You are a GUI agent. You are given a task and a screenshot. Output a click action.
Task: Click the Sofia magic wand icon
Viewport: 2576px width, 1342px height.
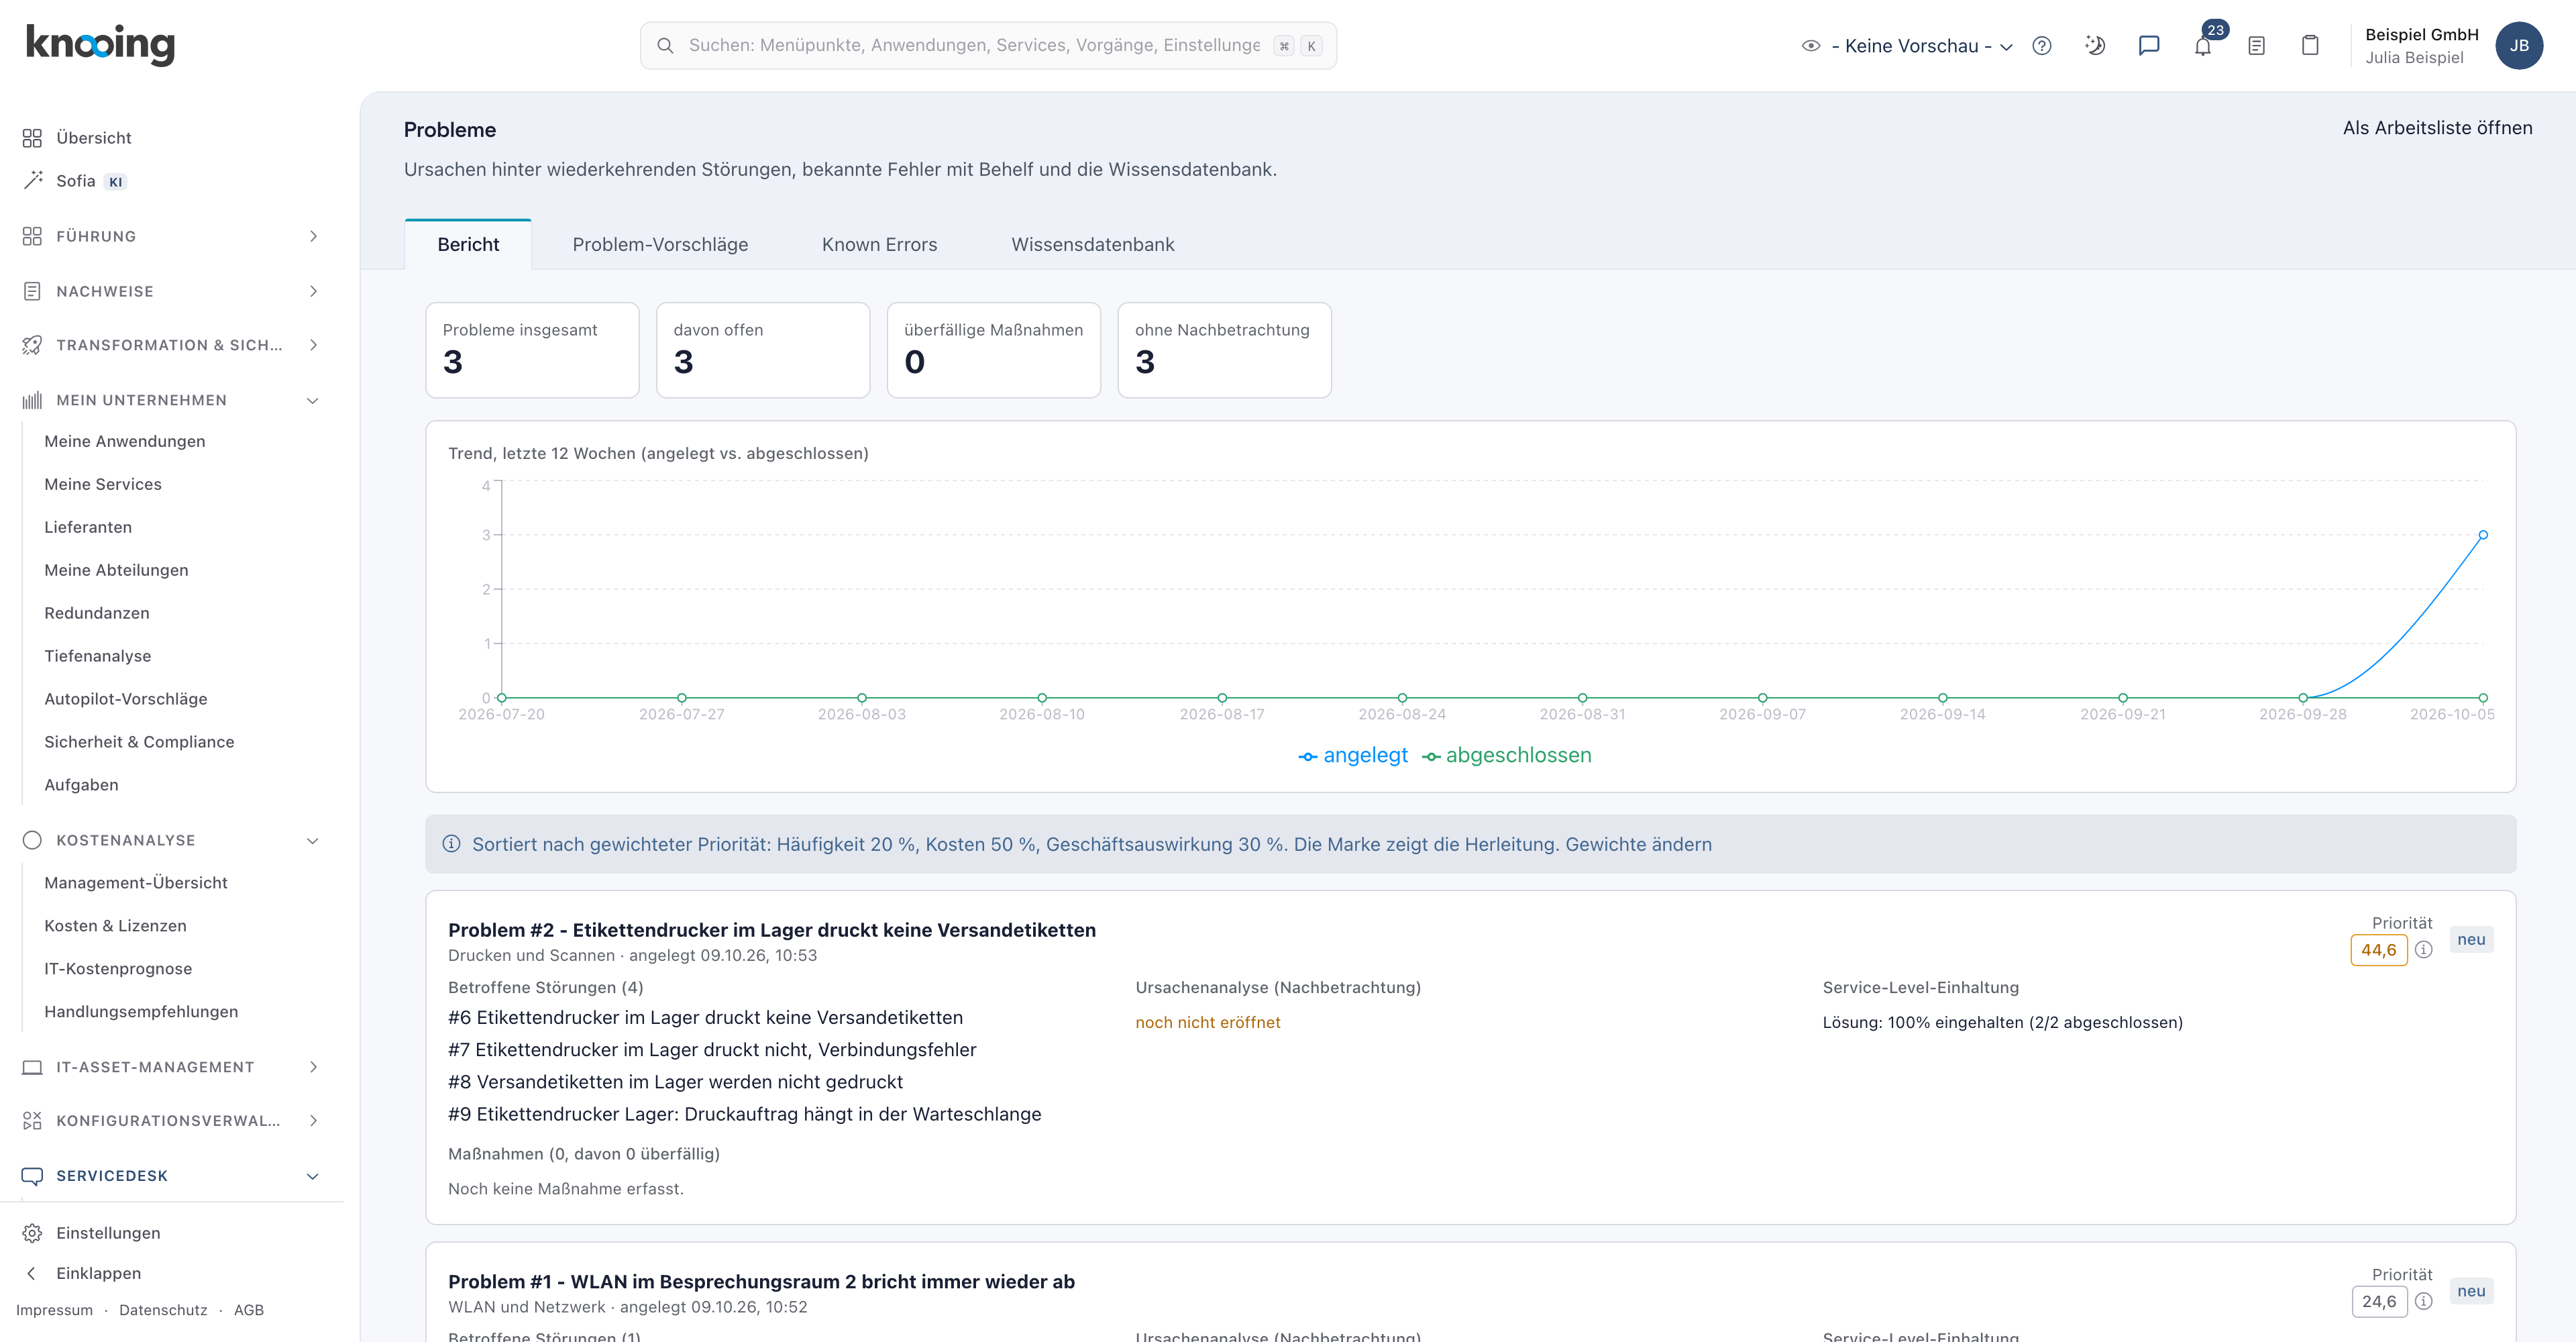(x=32, y=180)
